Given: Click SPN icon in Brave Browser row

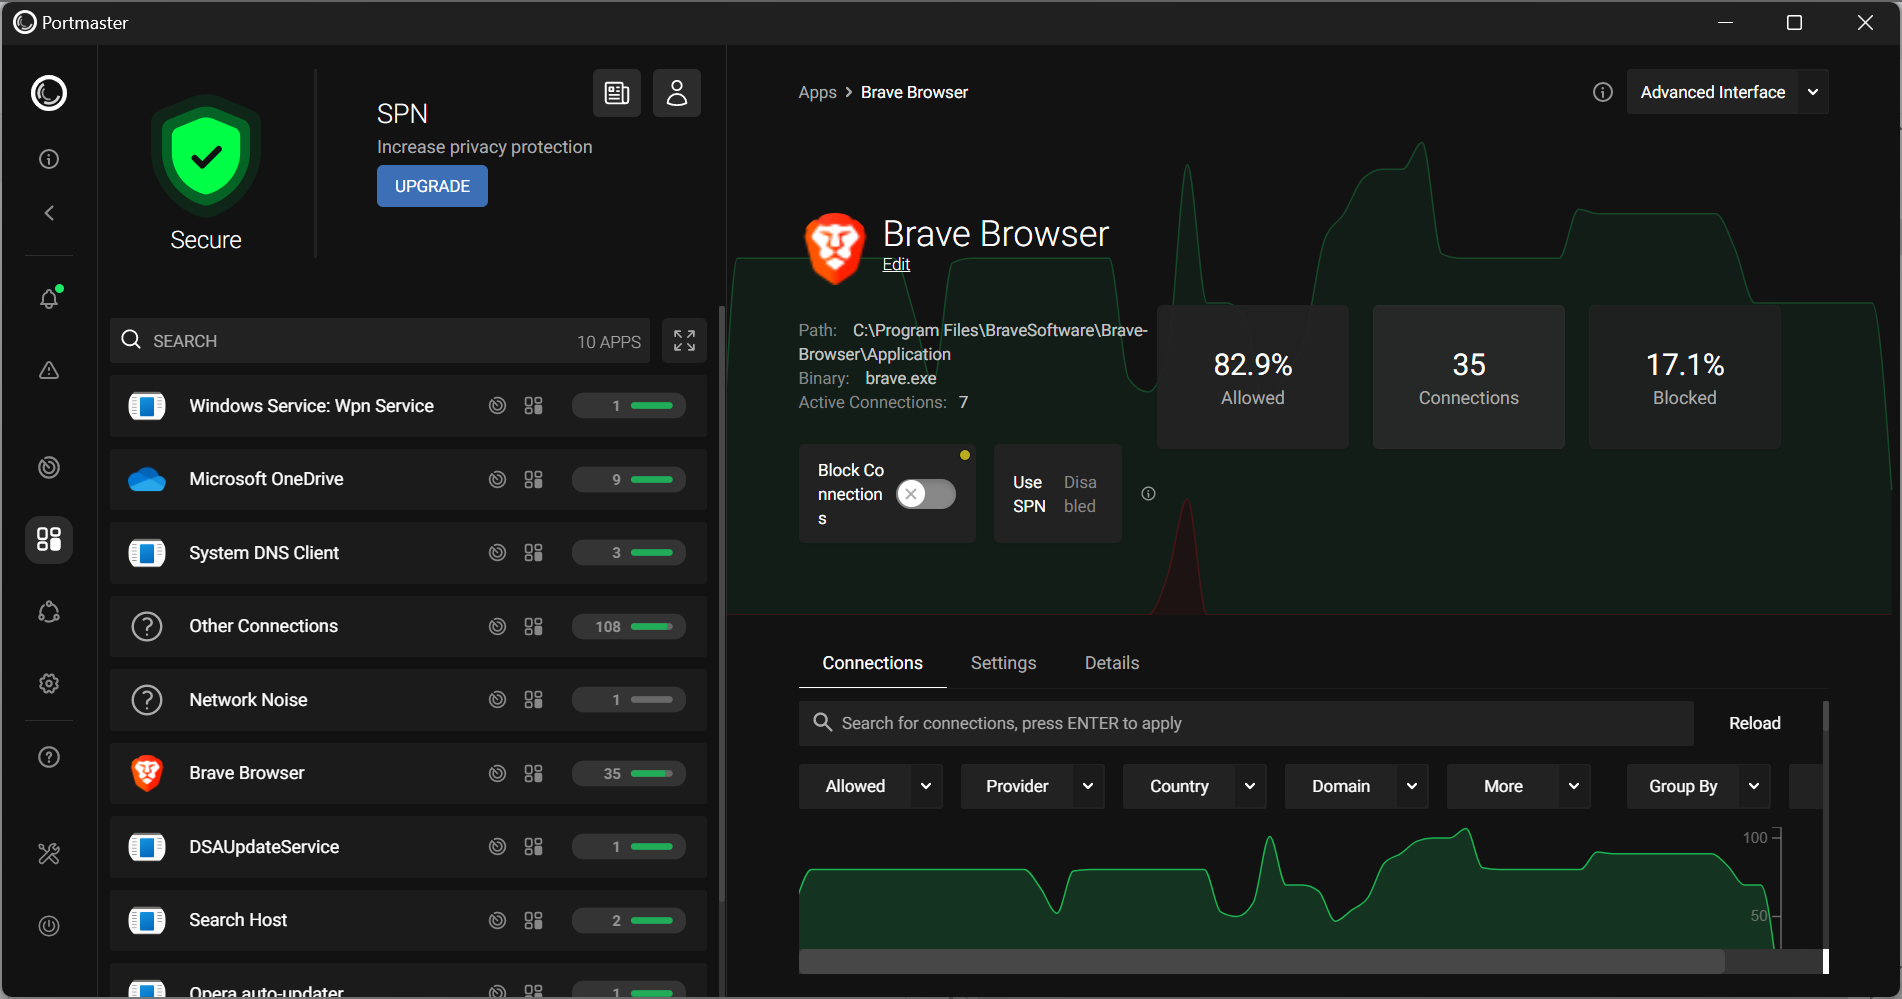Looking at the screenshot, I should pos(497,773).
